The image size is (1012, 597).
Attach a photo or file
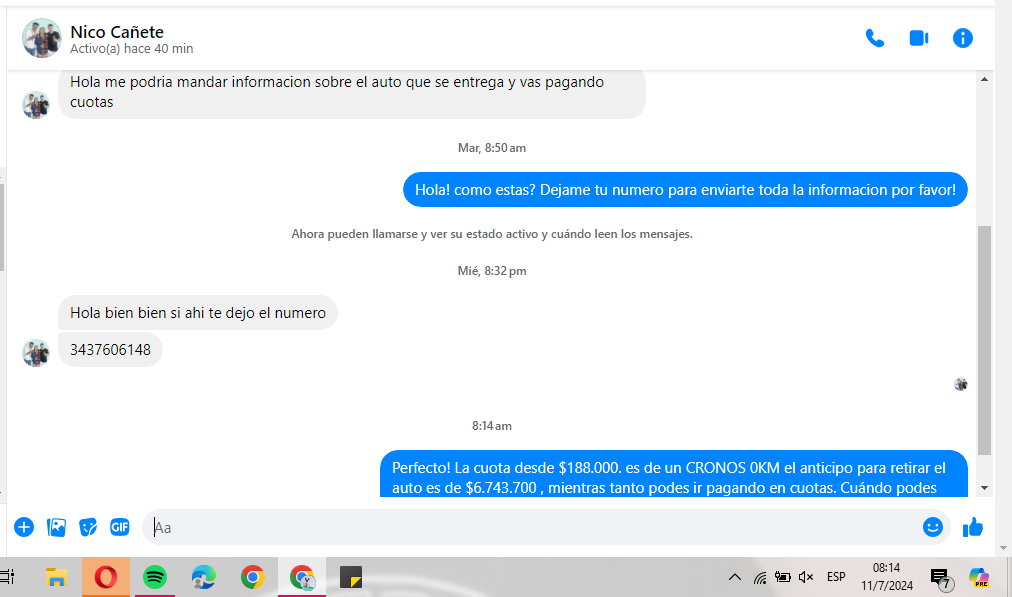56,527
